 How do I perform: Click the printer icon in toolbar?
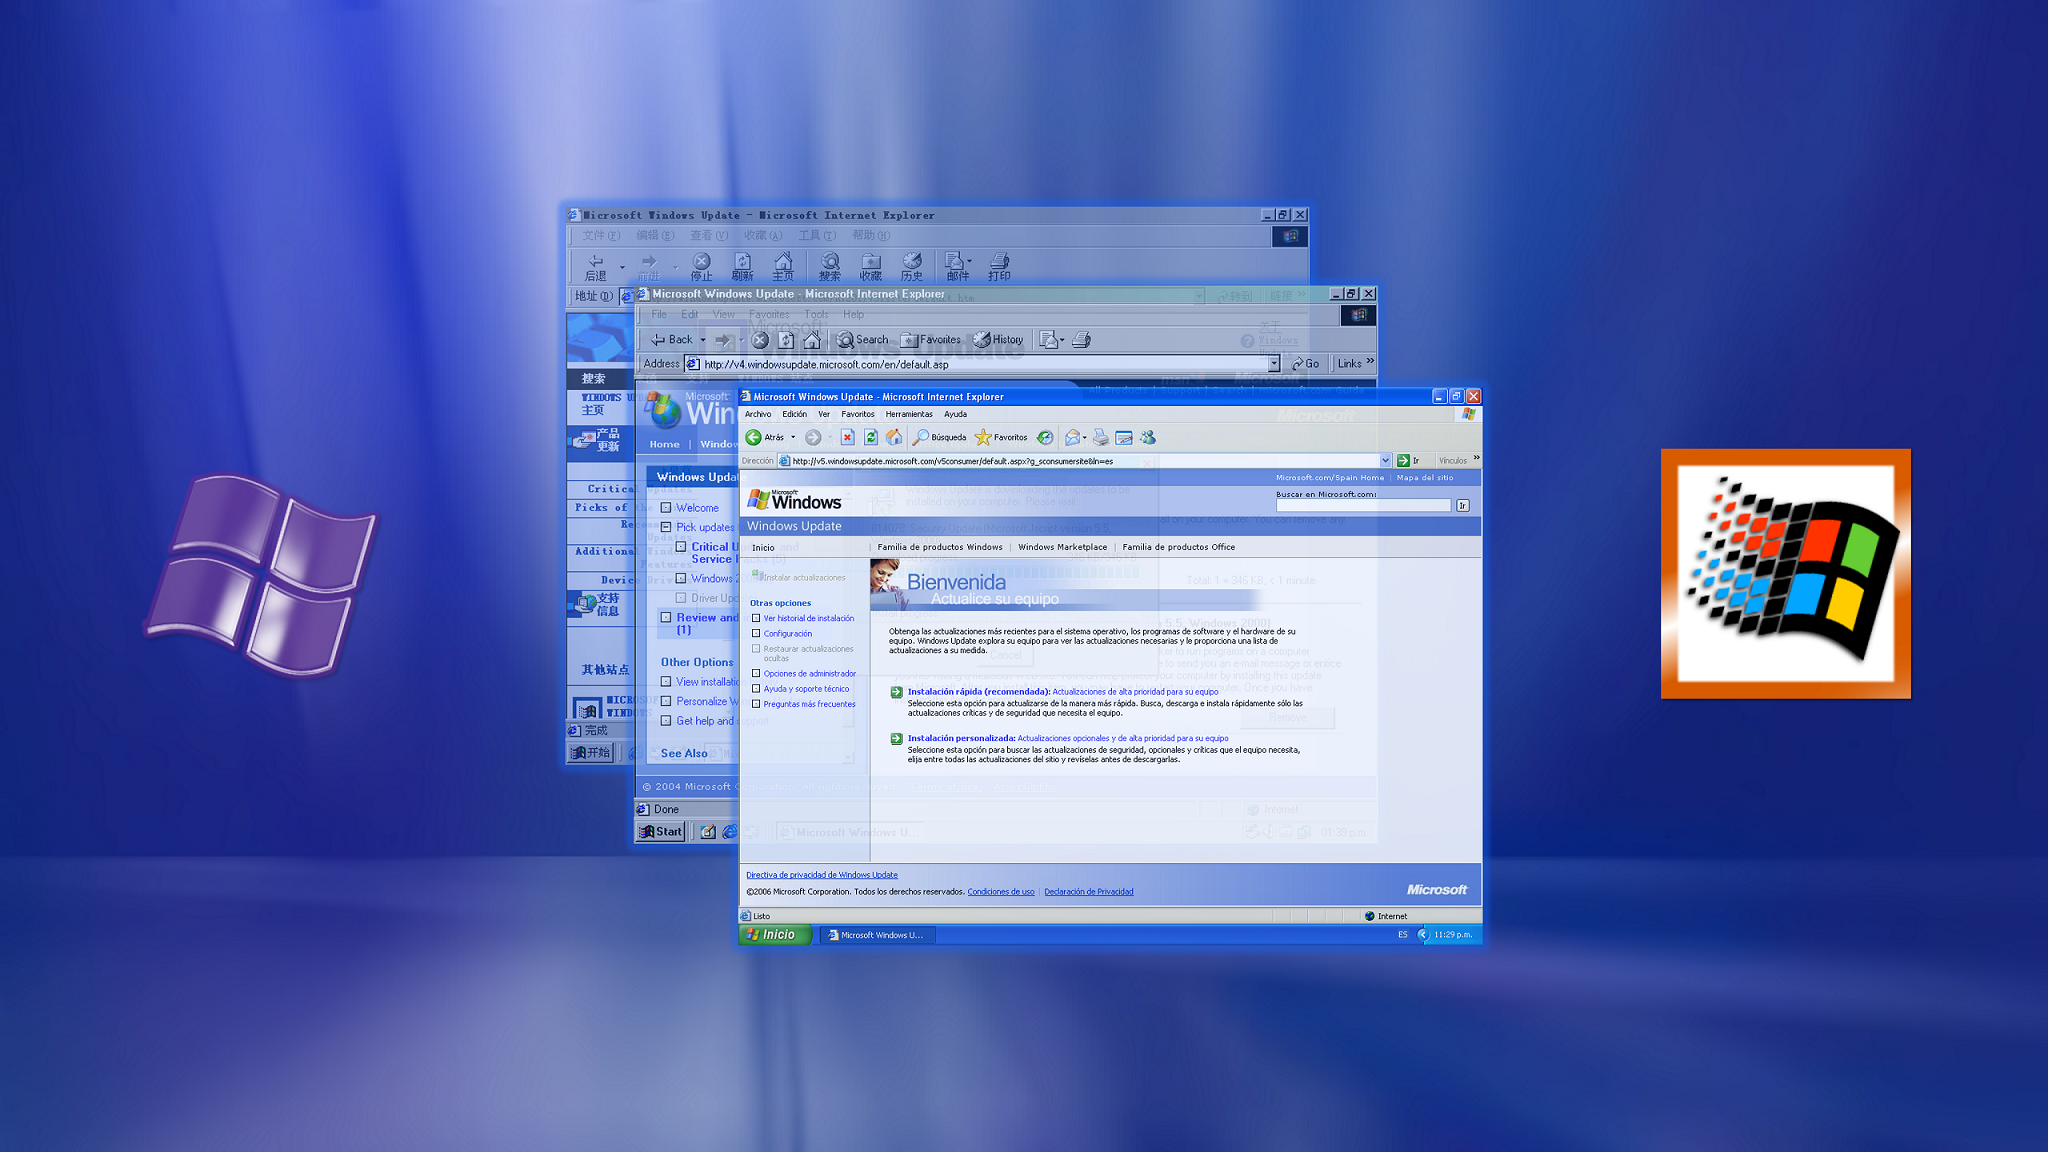click(1100, 437)
